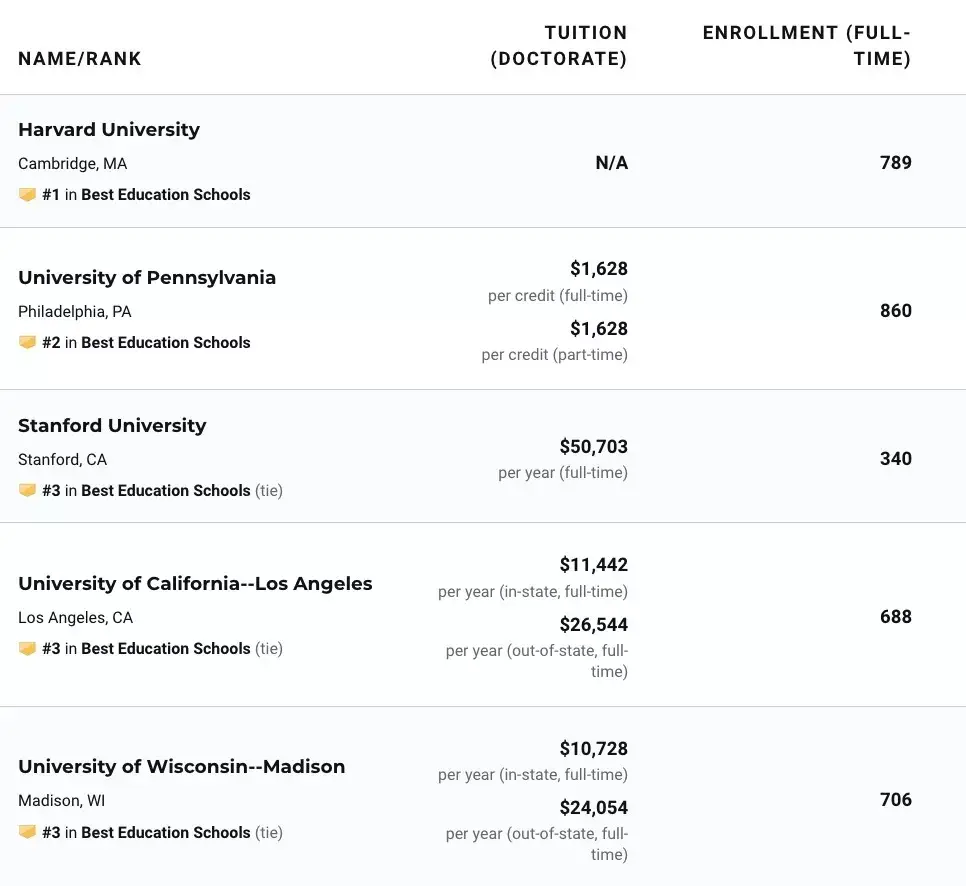This screenshot has height=886, width=966.
Task: Click the Tuition (Doctorate) column header
Action: click(x=559, y=46)
